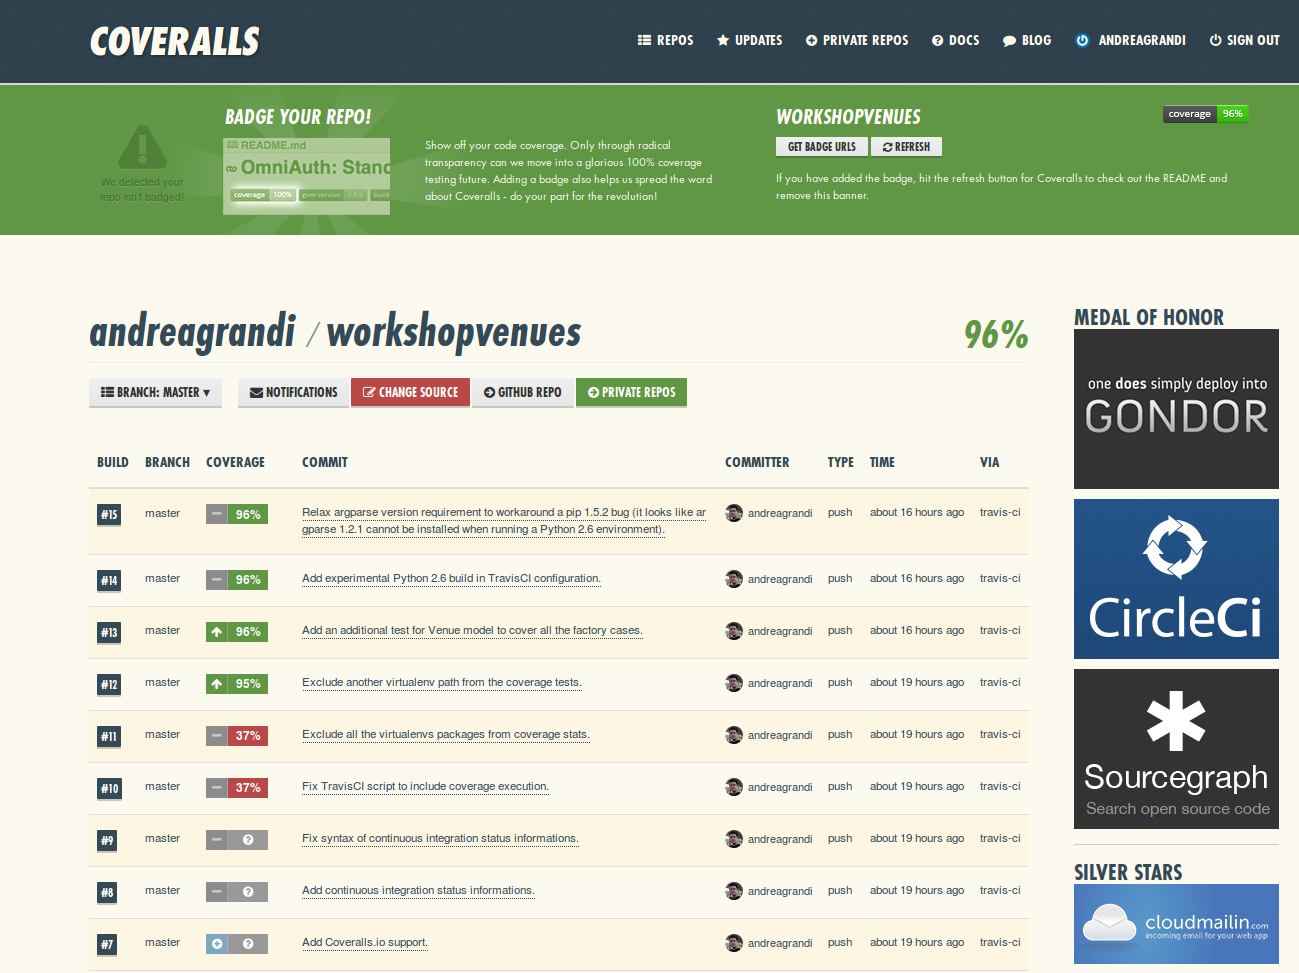Viewport: 1299px width, 973px height.
Task: Open build #15
Action: (109, 515)
